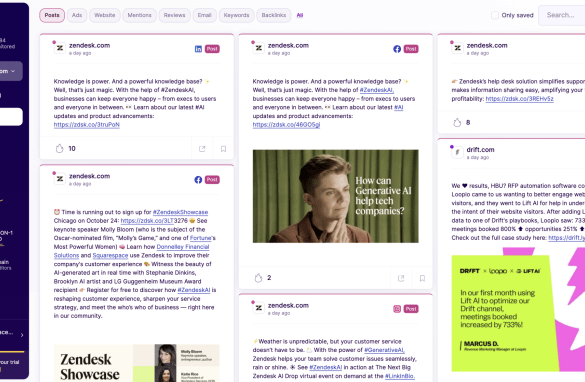The width and height of the screenshot is (585, 382).
Task: Switch to the Backlinks tab
Action: pos(273,15)
